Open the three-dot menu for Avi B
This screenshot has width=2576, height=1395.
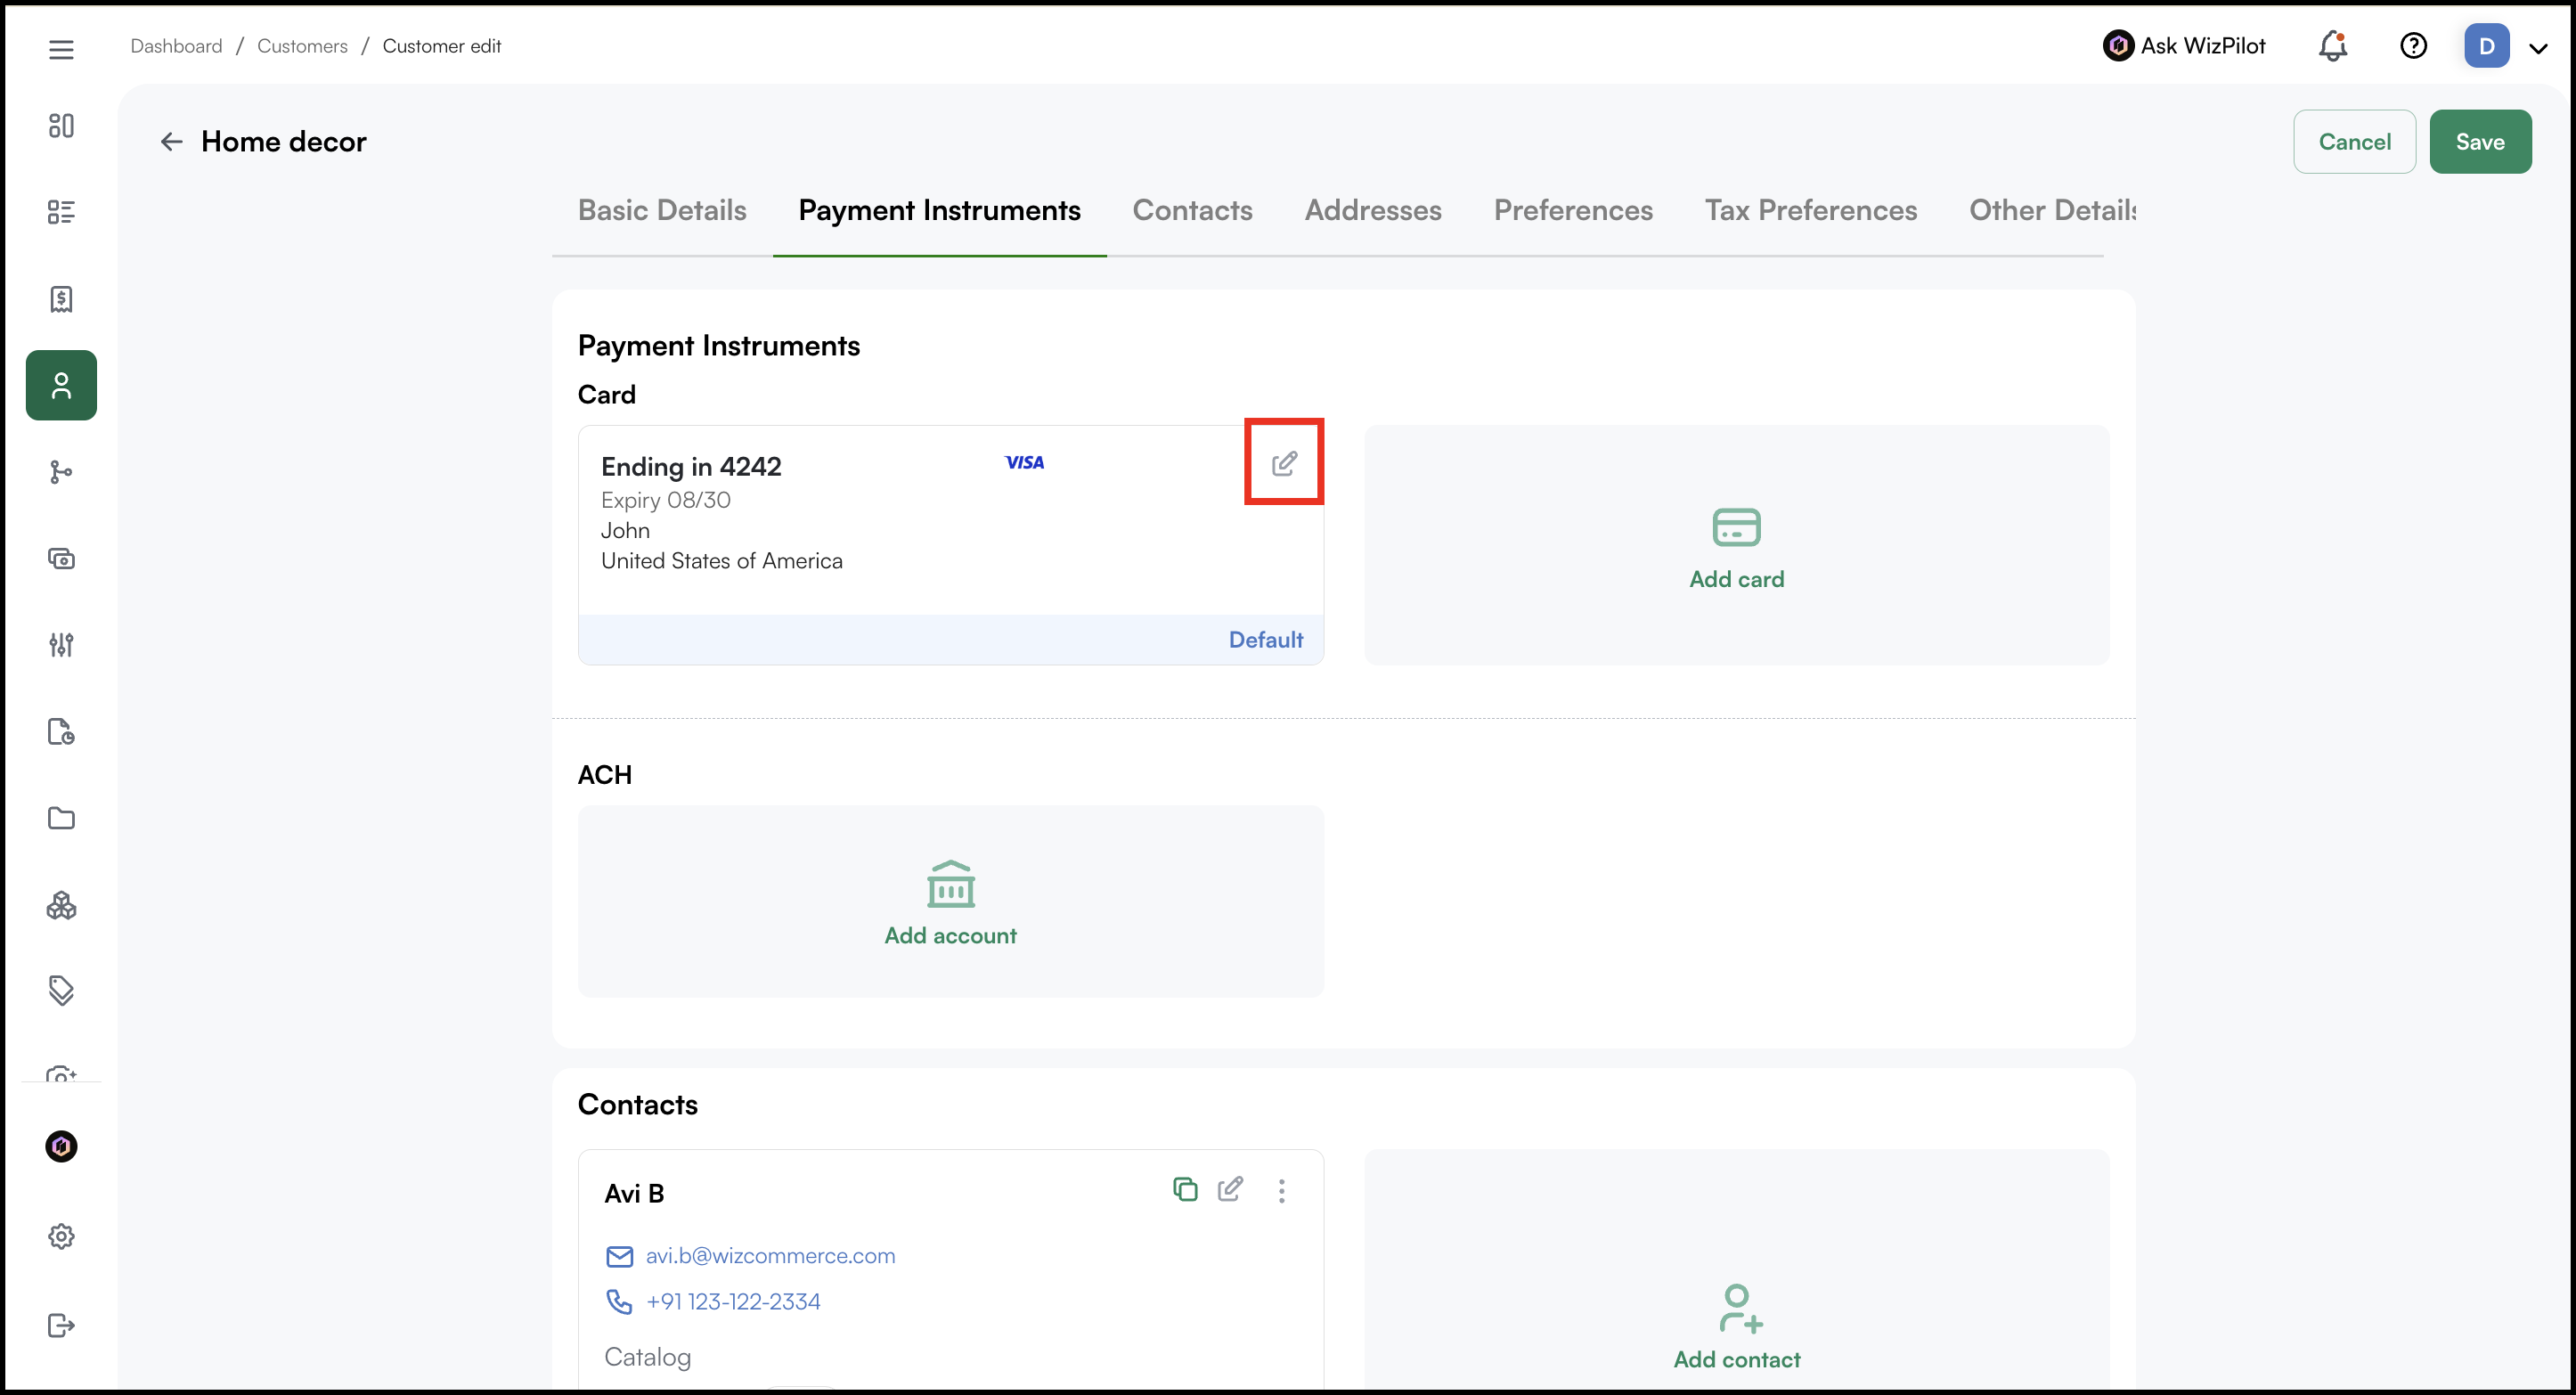tap(1281, 1190)
